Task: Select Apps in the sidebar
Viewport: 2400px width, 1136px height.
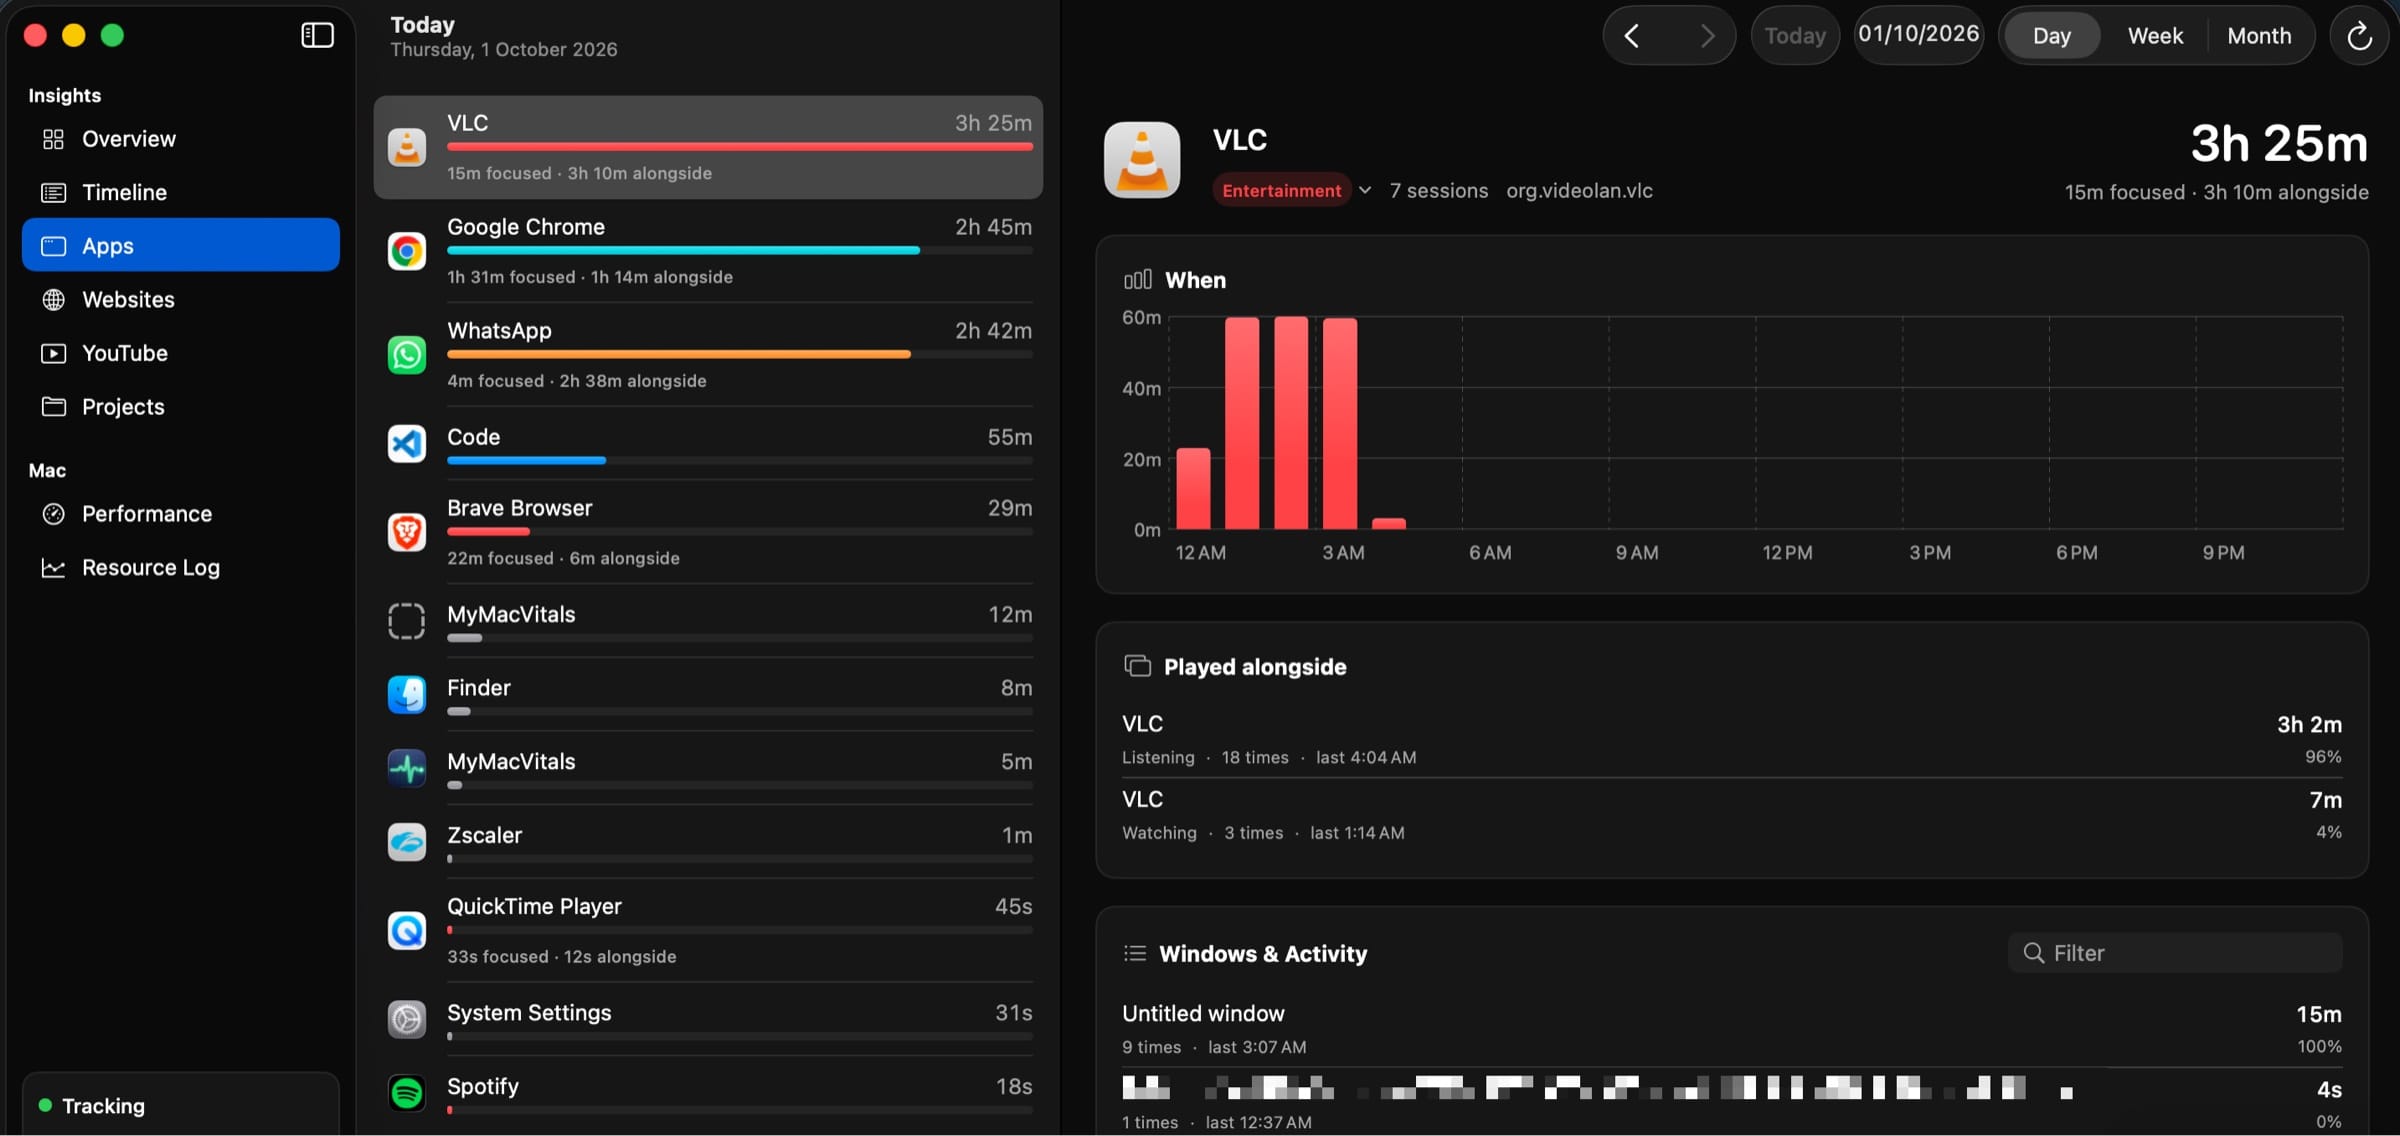Action: pyautogui.click(x=180, y=245)
